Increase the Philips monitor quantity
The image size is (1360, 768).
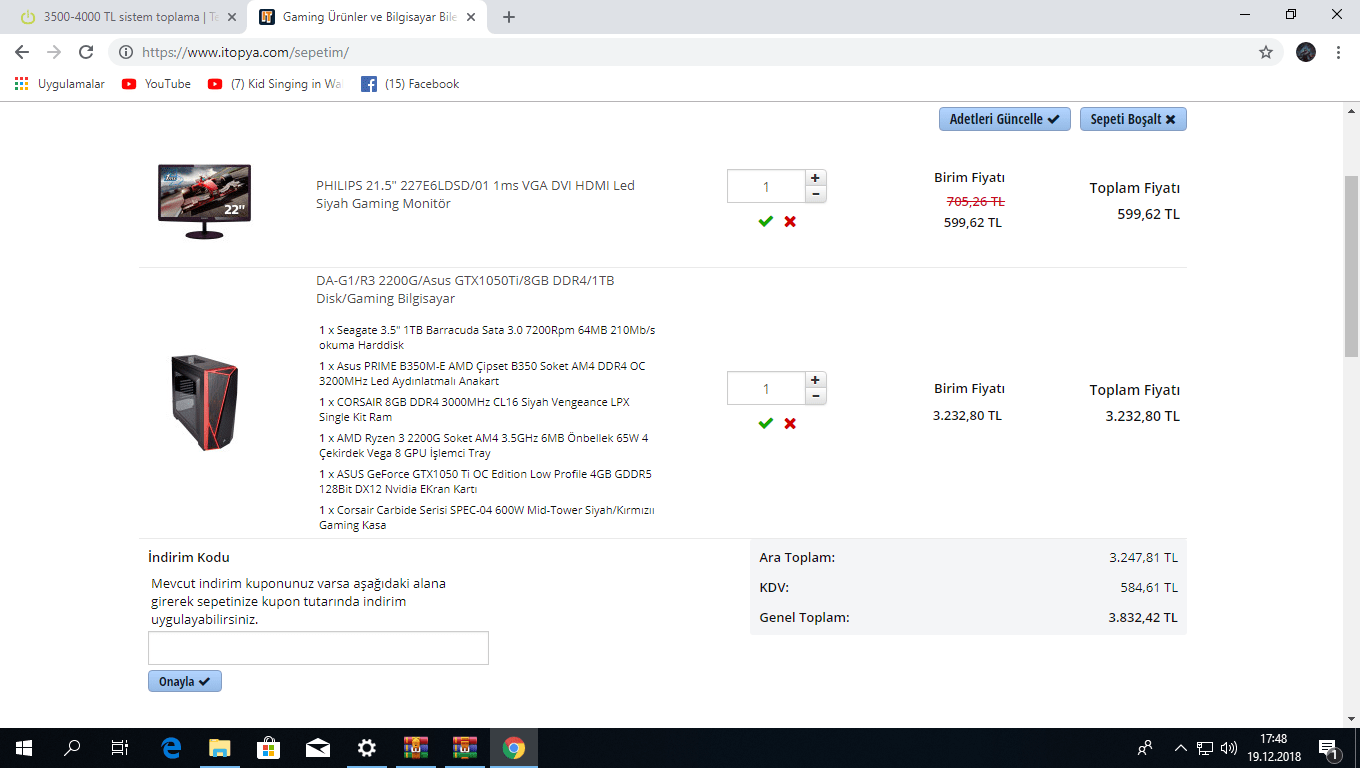[x=816, y=178]
